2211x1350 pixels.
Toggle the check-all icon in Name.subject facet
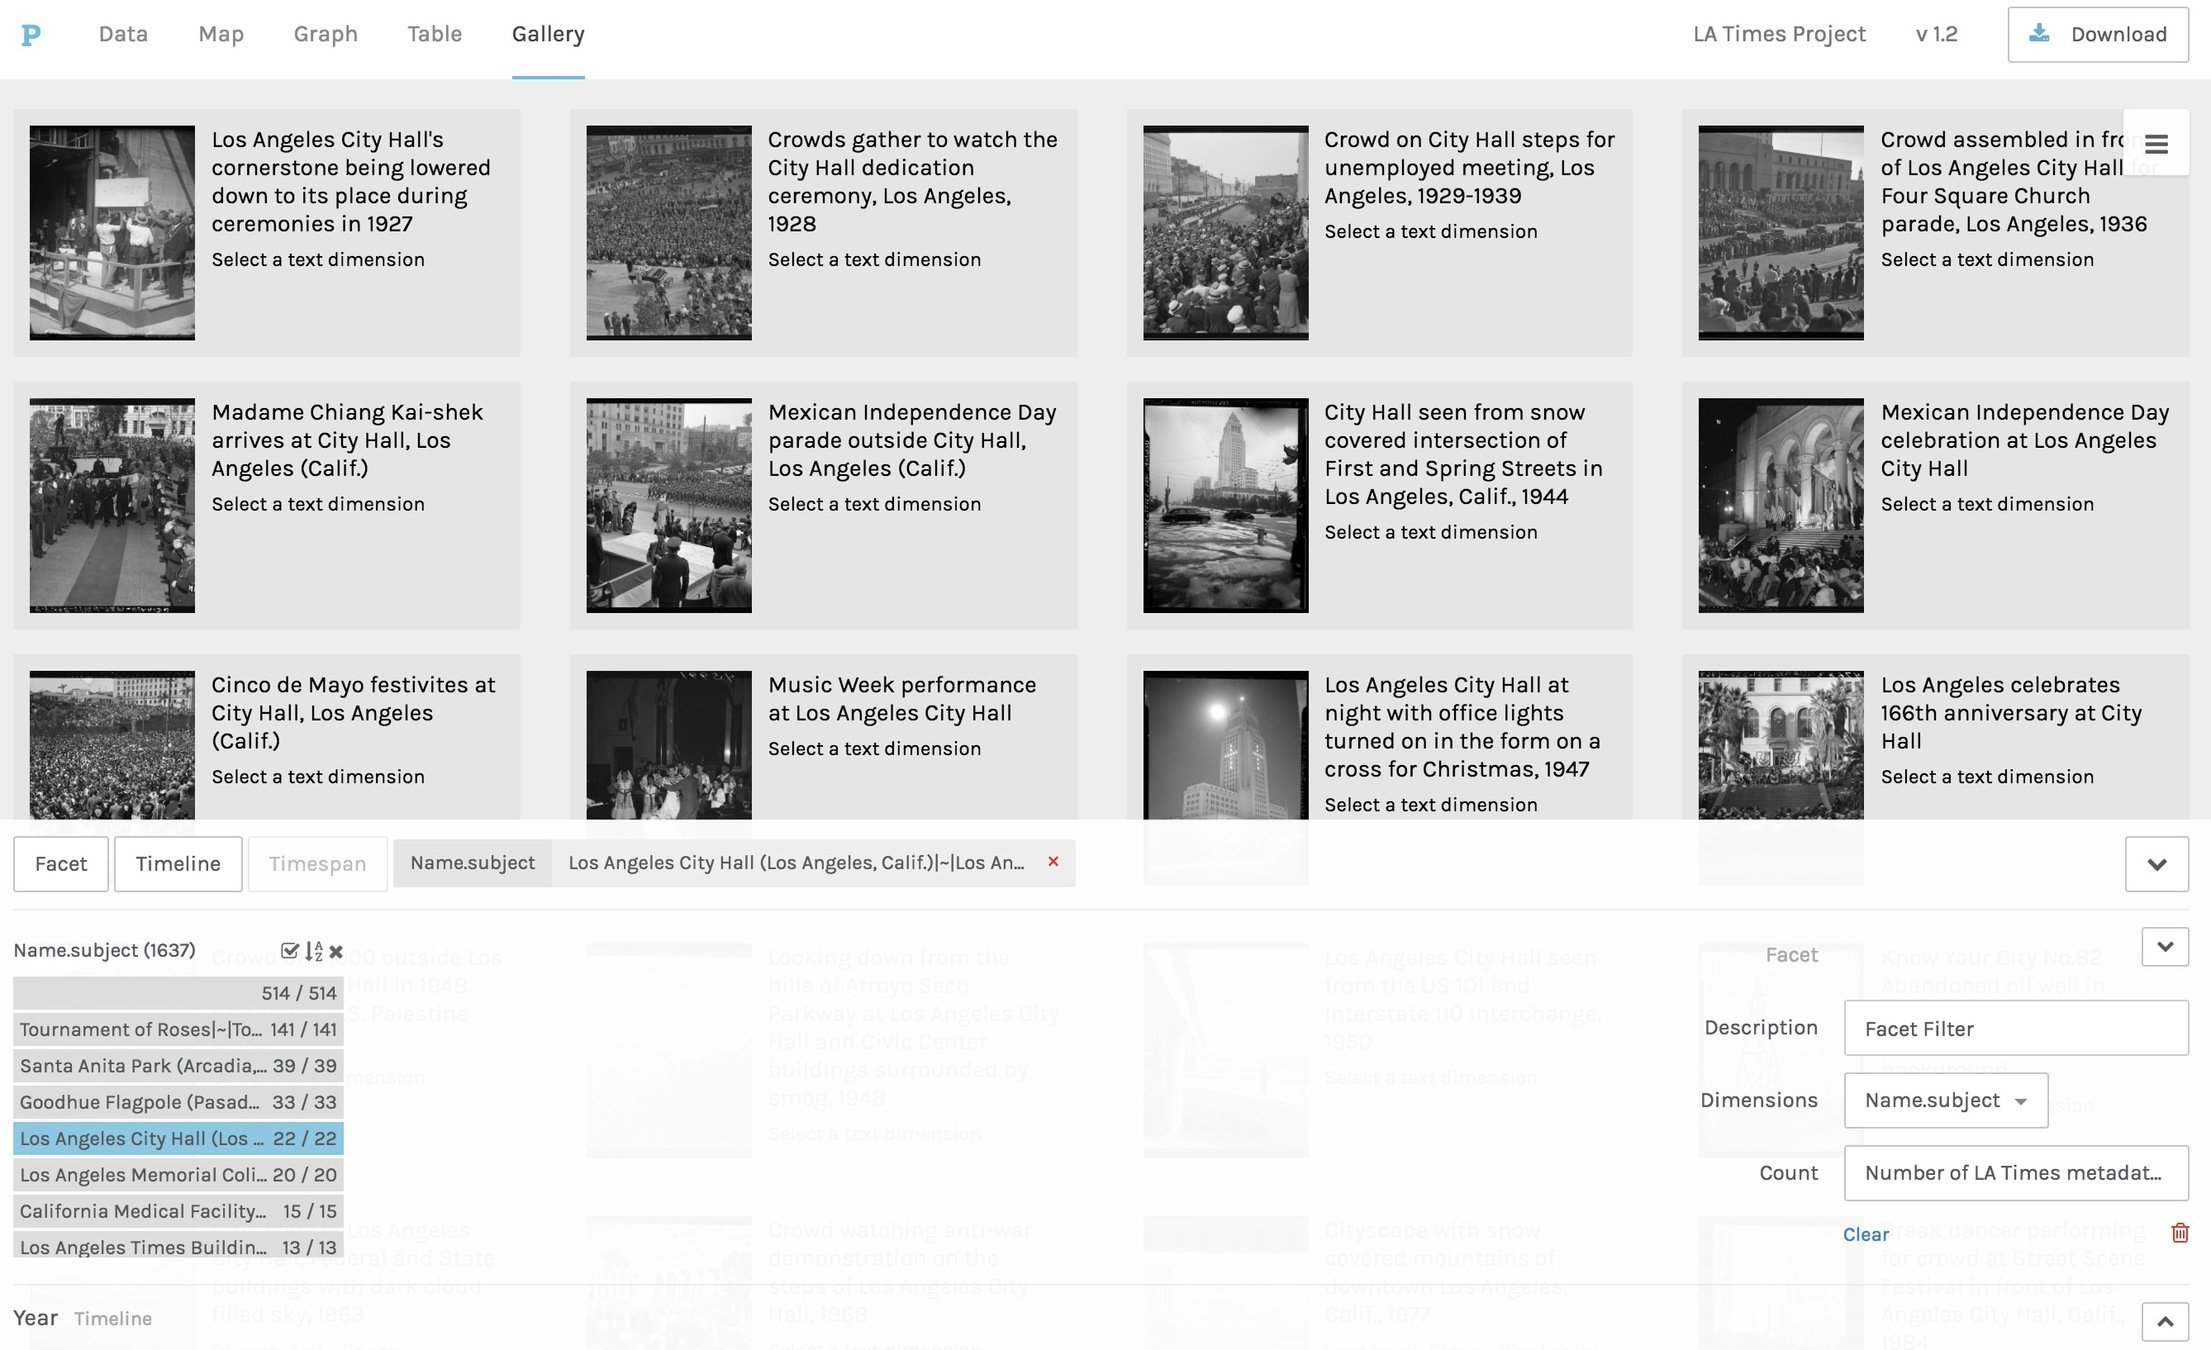(x=290, y=951)
